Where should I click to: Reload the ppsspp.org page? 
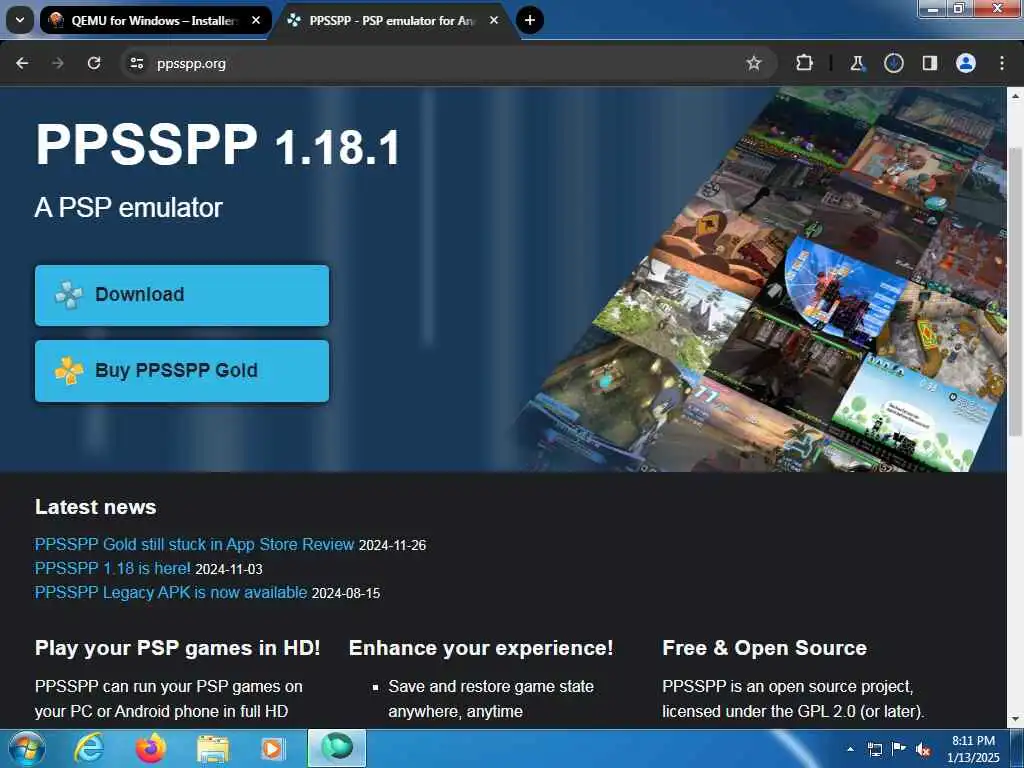[x=94, y=63]
